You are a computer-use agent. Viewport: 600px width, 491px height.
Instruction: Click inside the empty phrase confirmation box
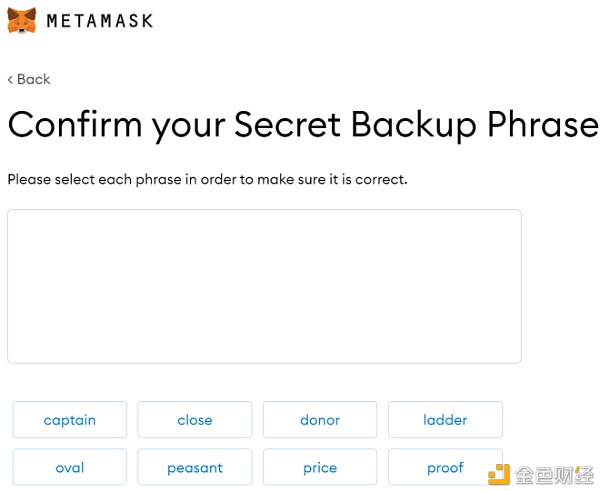coord(264,286)
